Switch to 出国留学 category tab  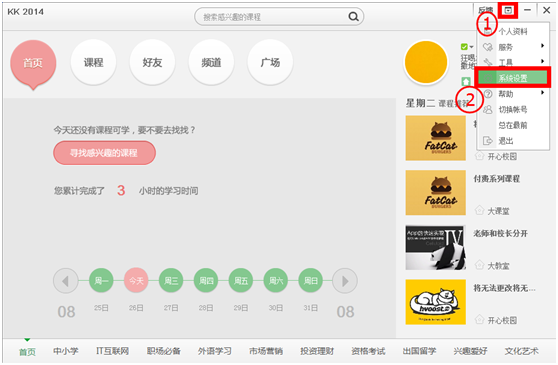420,351
